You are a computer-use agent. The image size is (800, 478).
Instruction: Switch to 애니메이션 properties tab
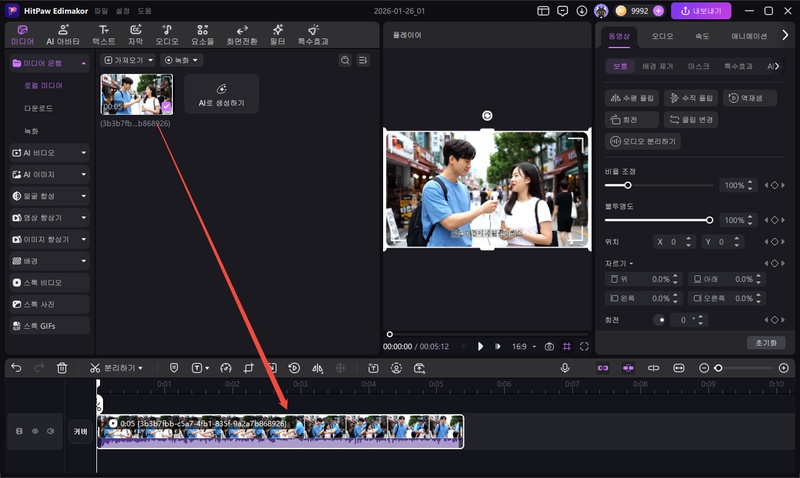[748, 36]
